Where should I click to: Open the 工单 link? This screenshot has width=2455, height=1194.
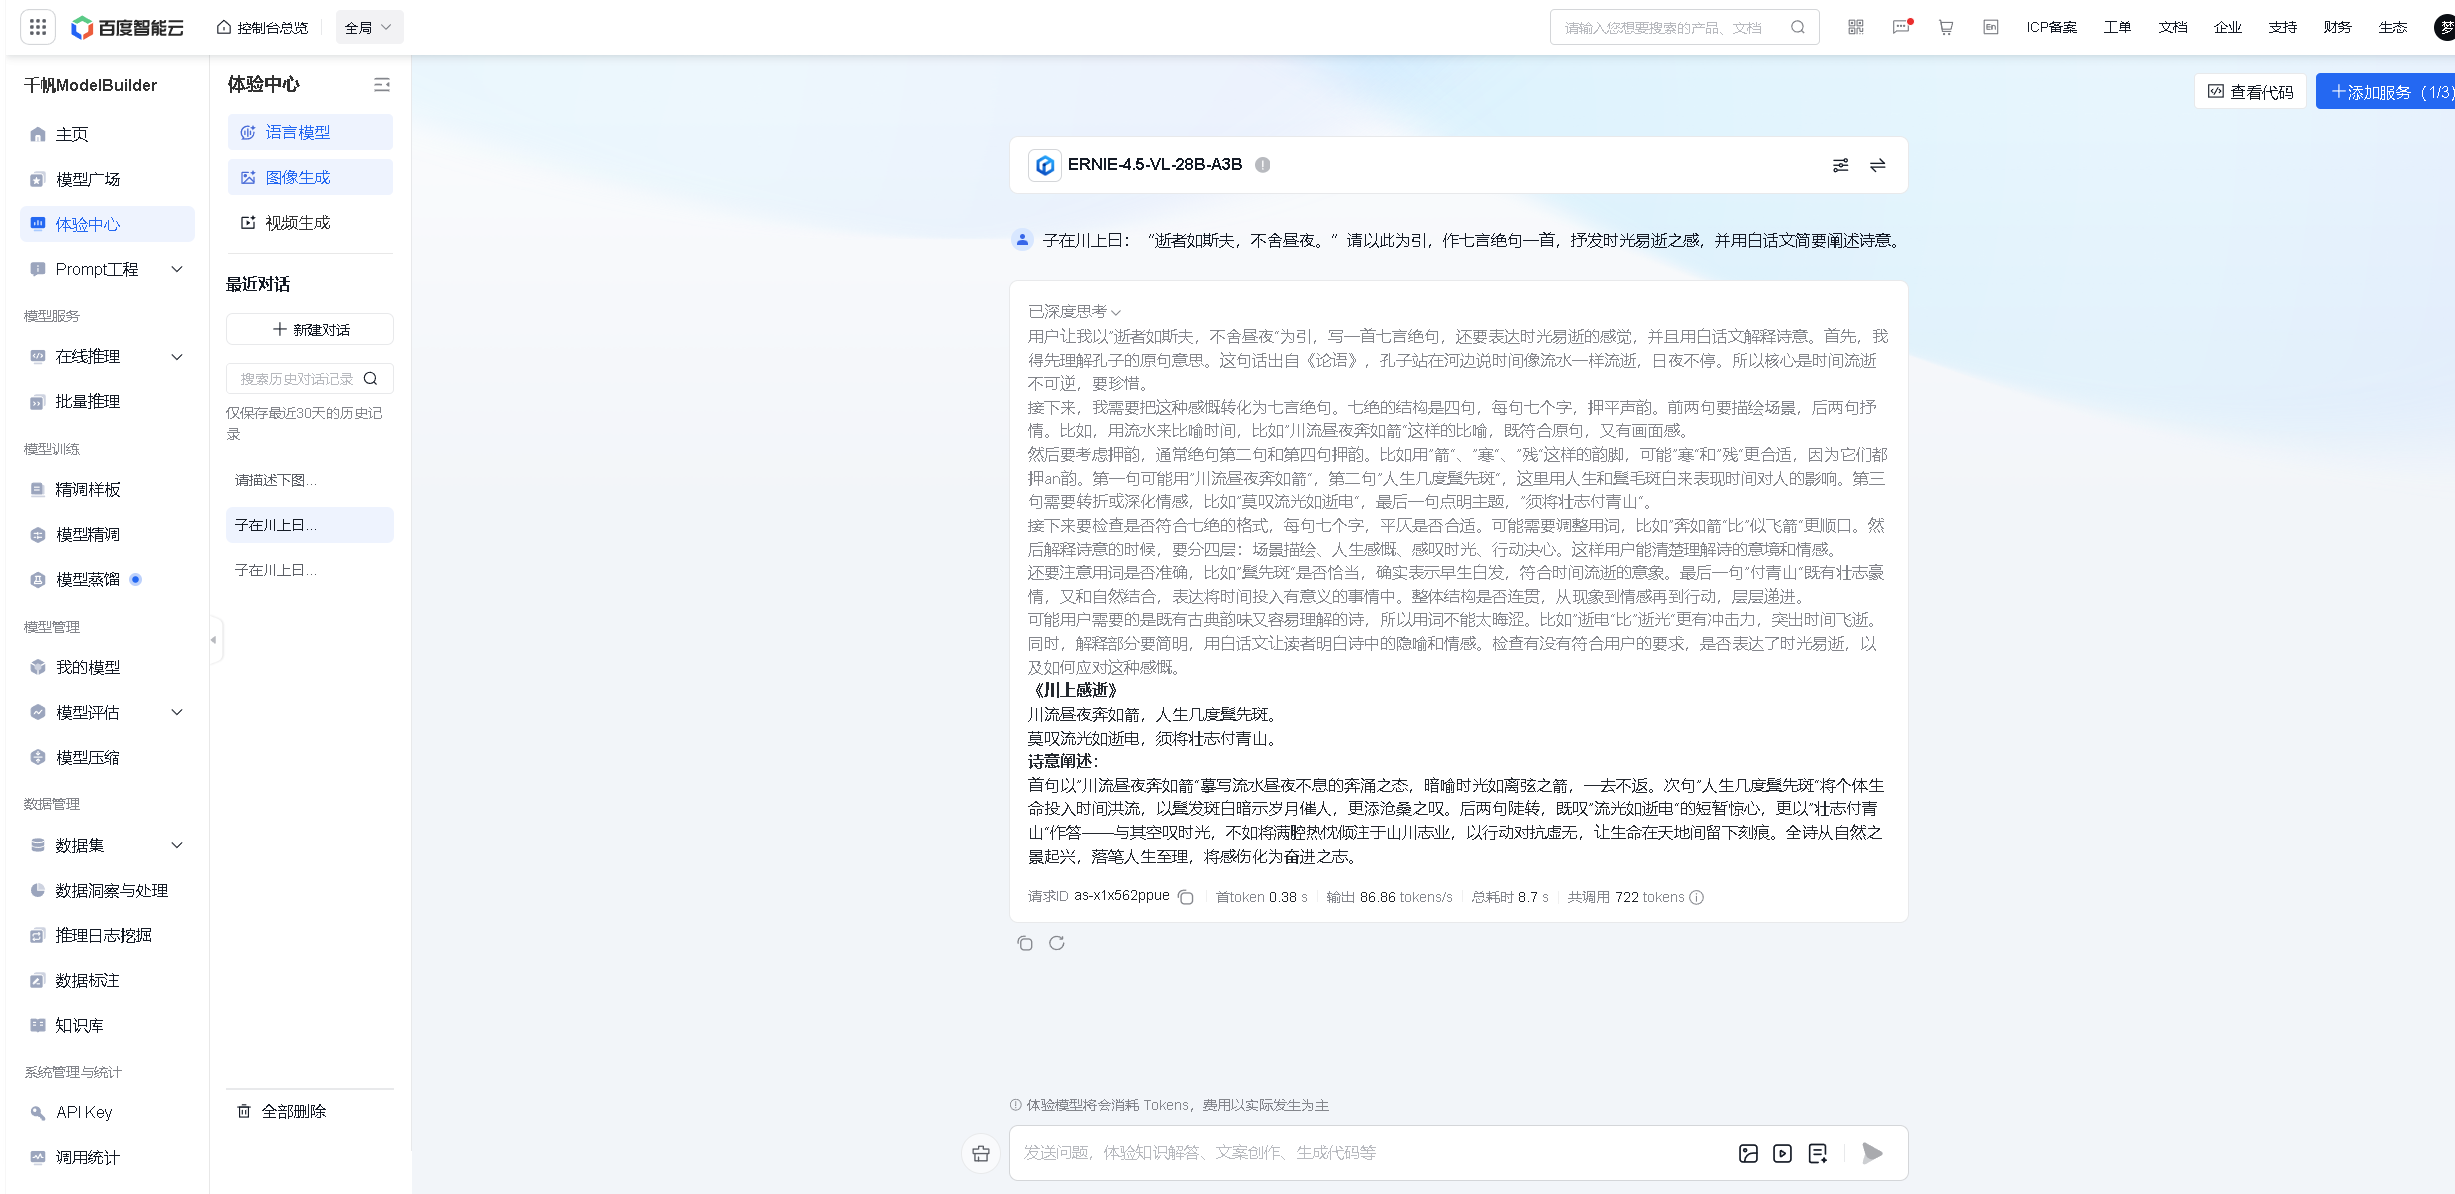(2117, 27)
